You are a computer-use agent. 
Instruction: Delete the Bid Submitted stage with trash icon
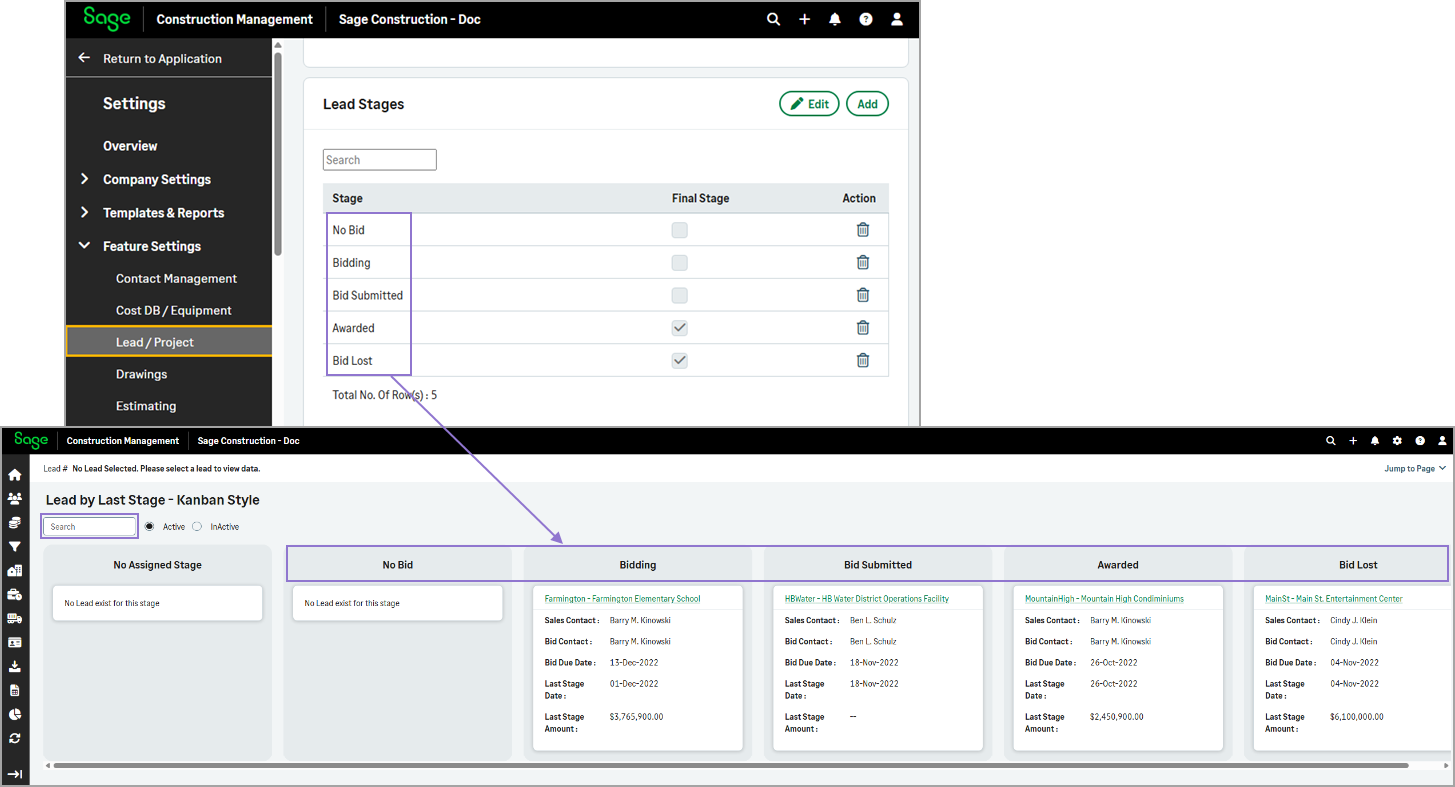tap(863, 295)
